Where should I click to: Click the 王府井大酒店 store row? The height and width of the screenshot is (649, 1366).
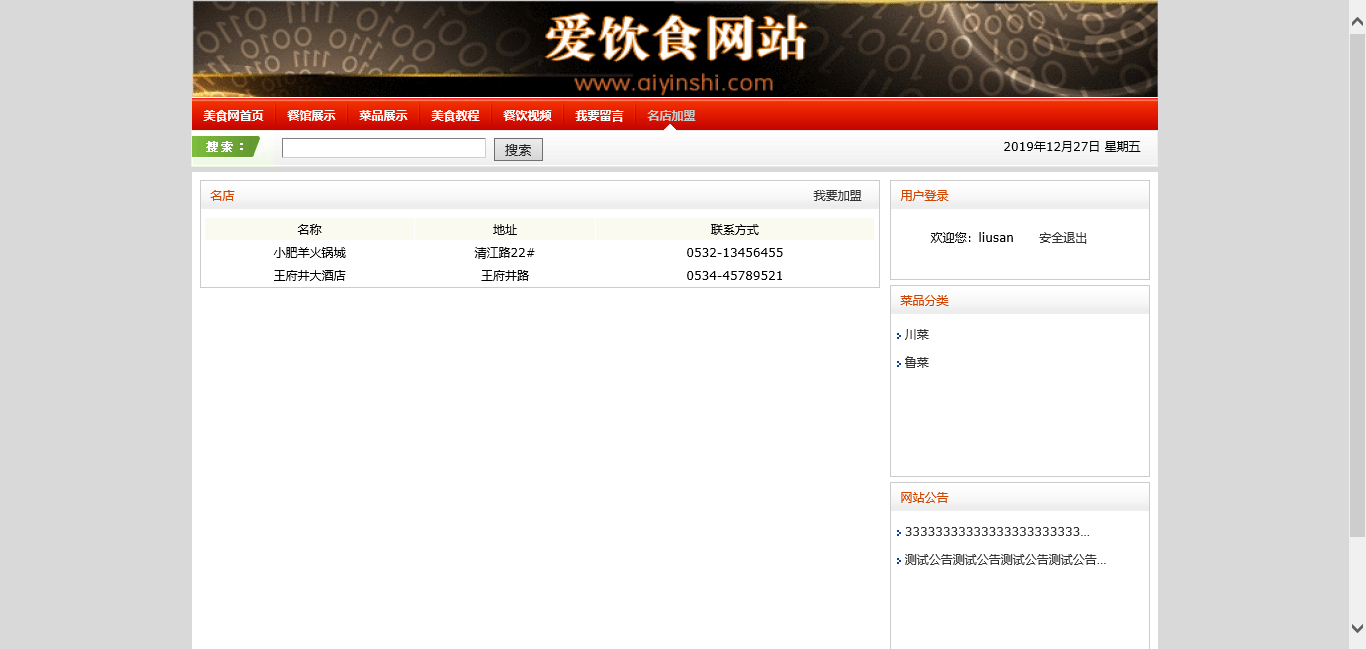309,275
